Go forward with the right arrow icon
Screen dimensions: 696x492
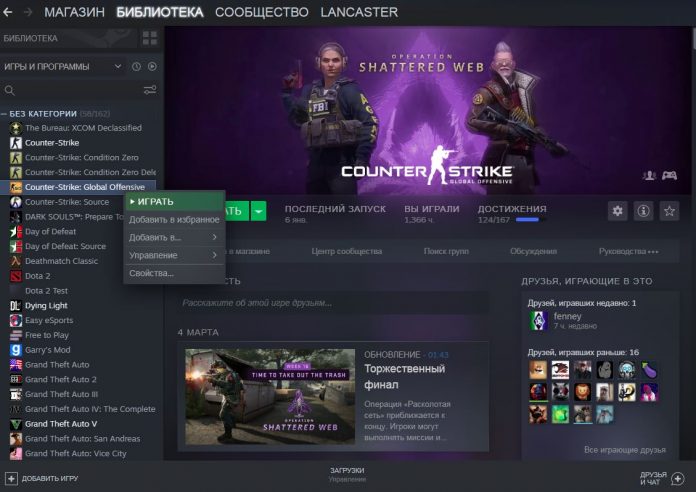click(28, 12)
